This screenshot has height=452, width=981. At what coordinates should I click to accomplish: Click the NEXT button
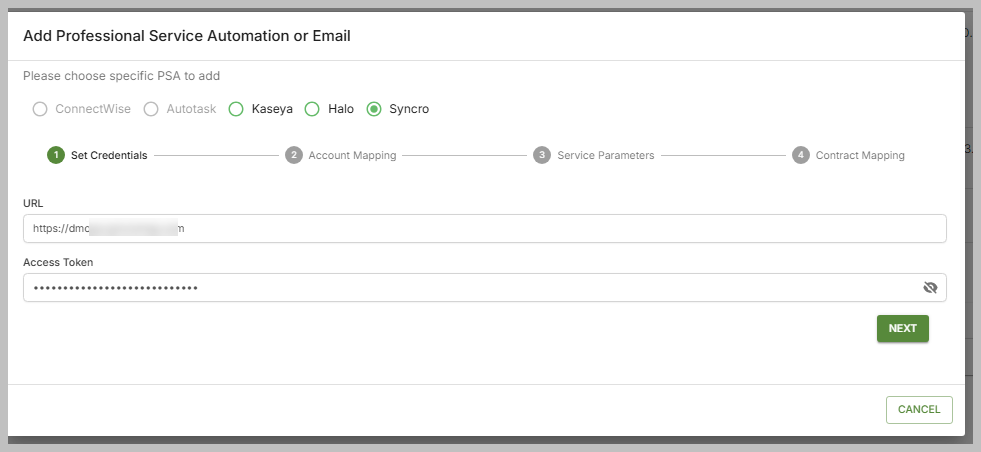[x=903, y=329]
